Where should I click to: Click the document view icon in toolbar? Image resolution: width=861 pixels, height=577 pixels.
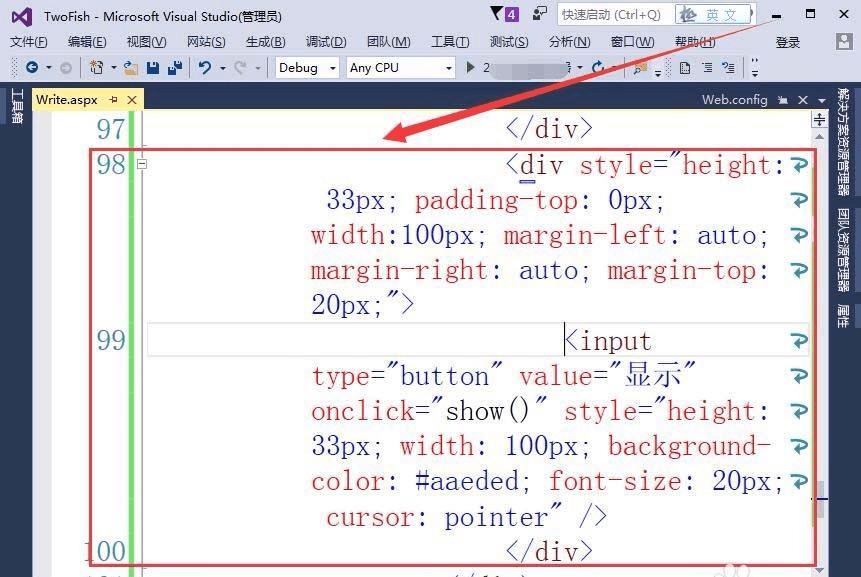(685, 68)
